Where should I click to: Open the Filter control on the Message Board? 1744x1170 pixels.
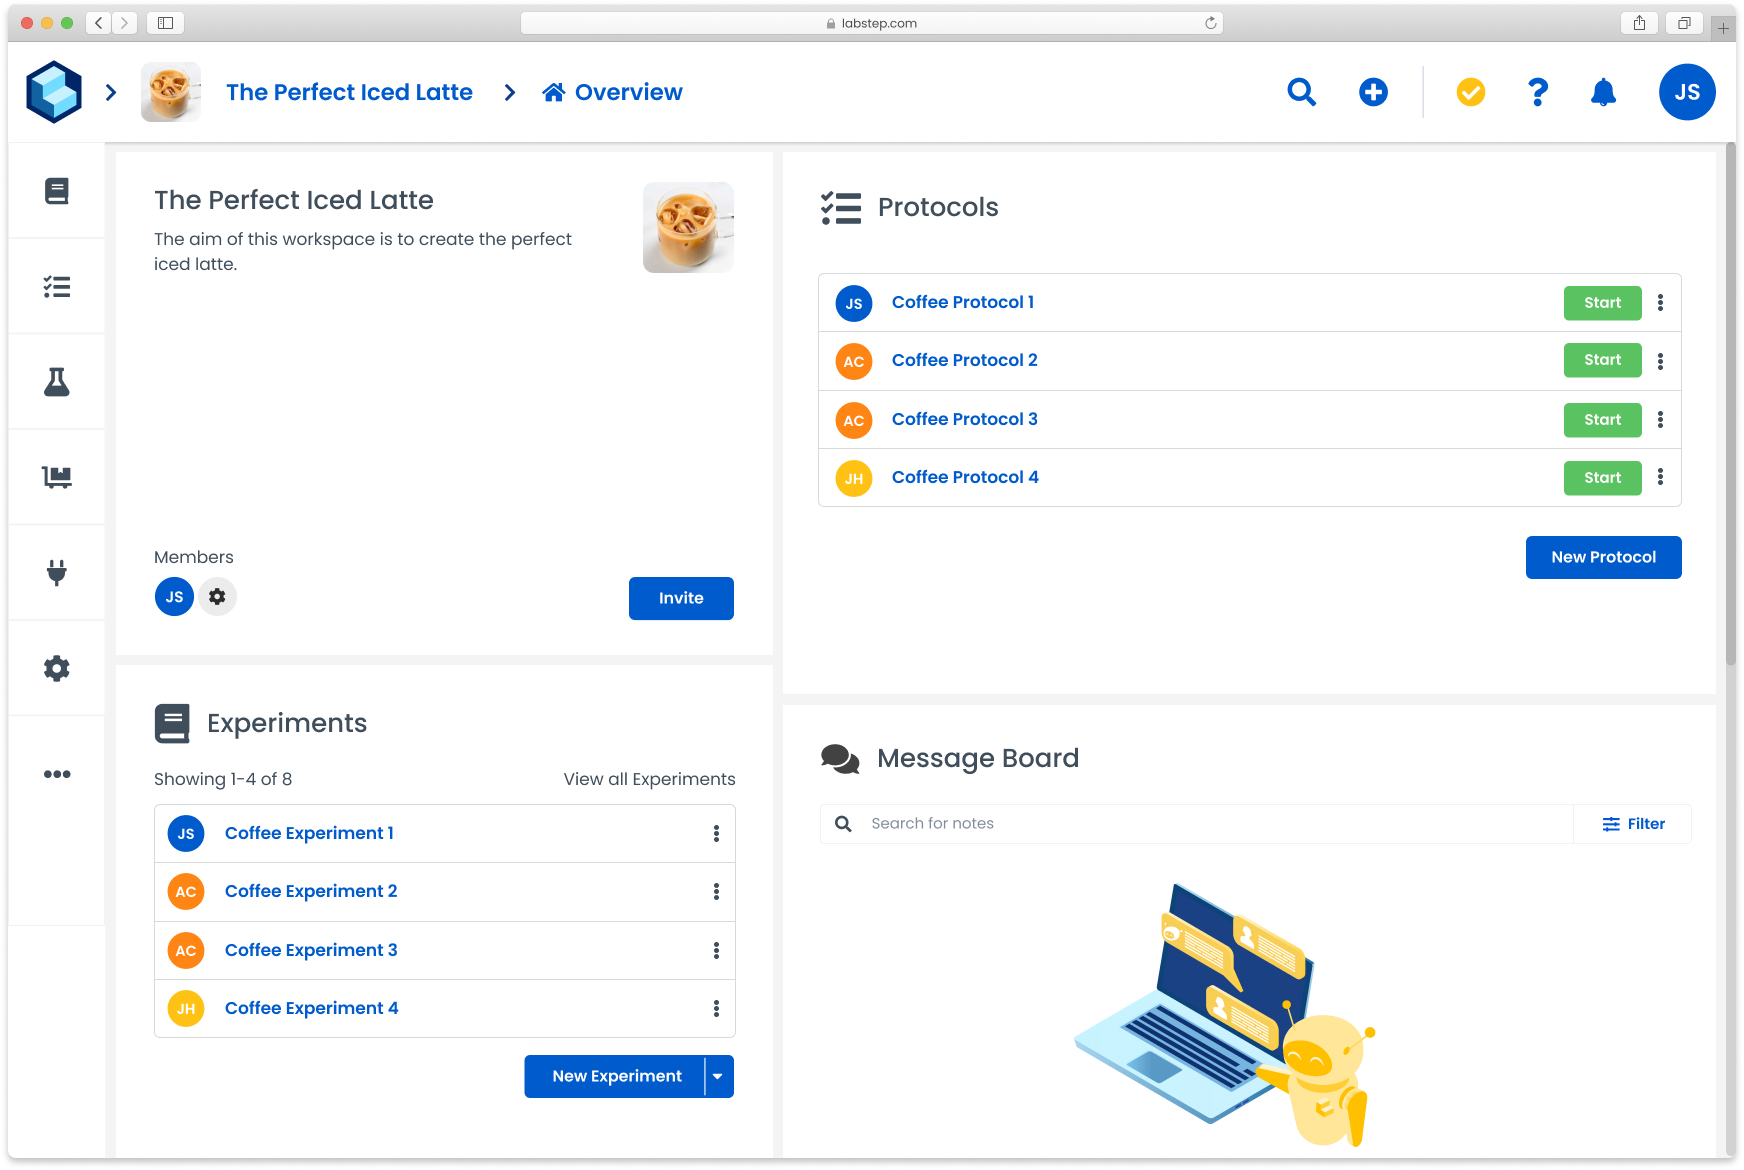(x=1632, y=823)
